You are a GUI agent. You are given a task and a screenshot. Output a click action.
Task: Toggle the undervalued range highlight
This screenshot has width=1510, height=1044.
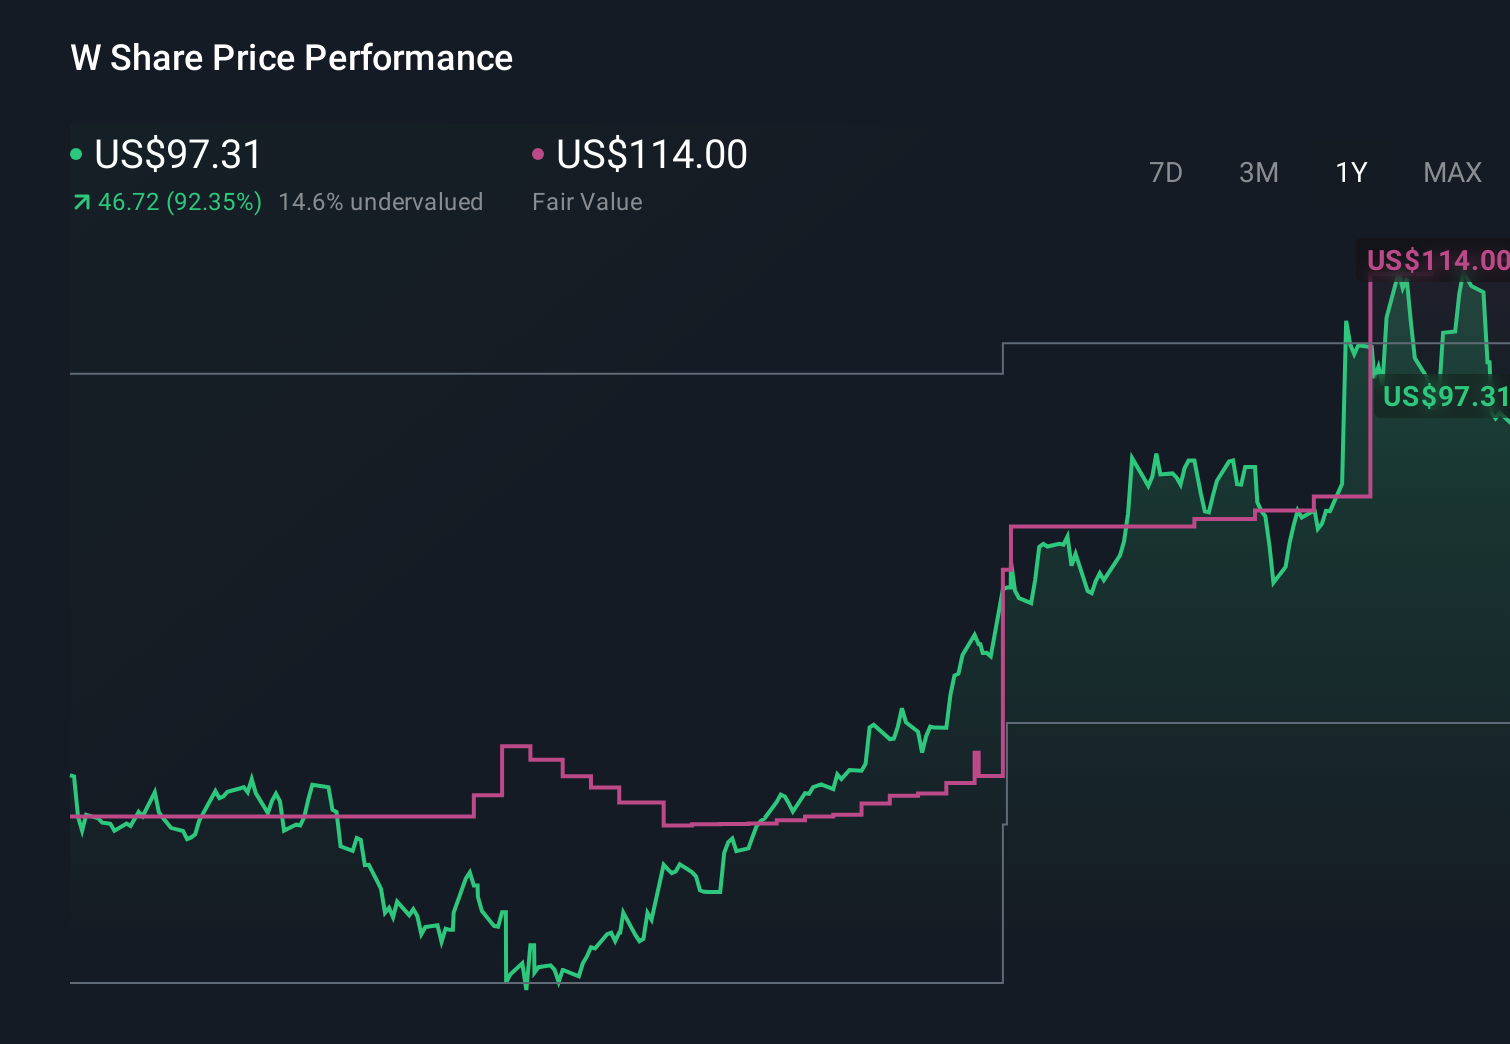382,202
